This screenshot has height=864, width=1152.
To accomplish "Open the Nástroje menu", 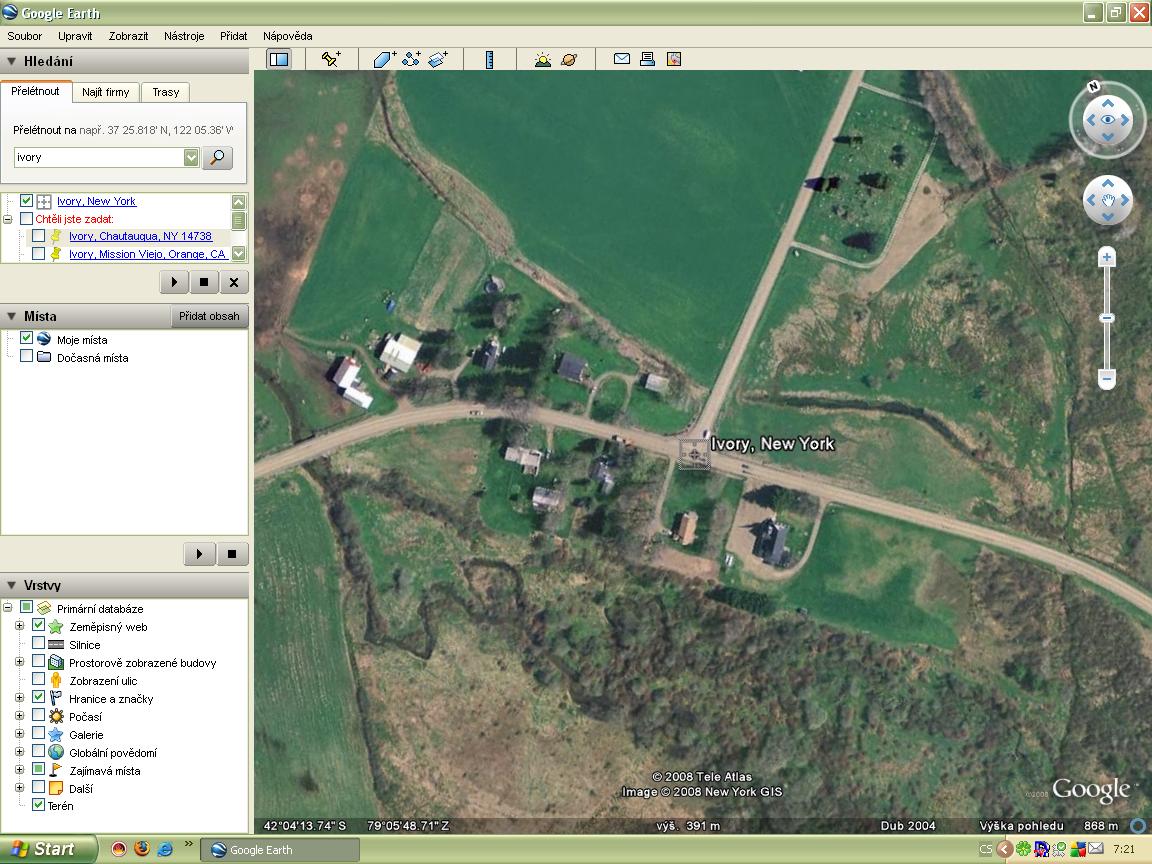I will tap(184, 36).
